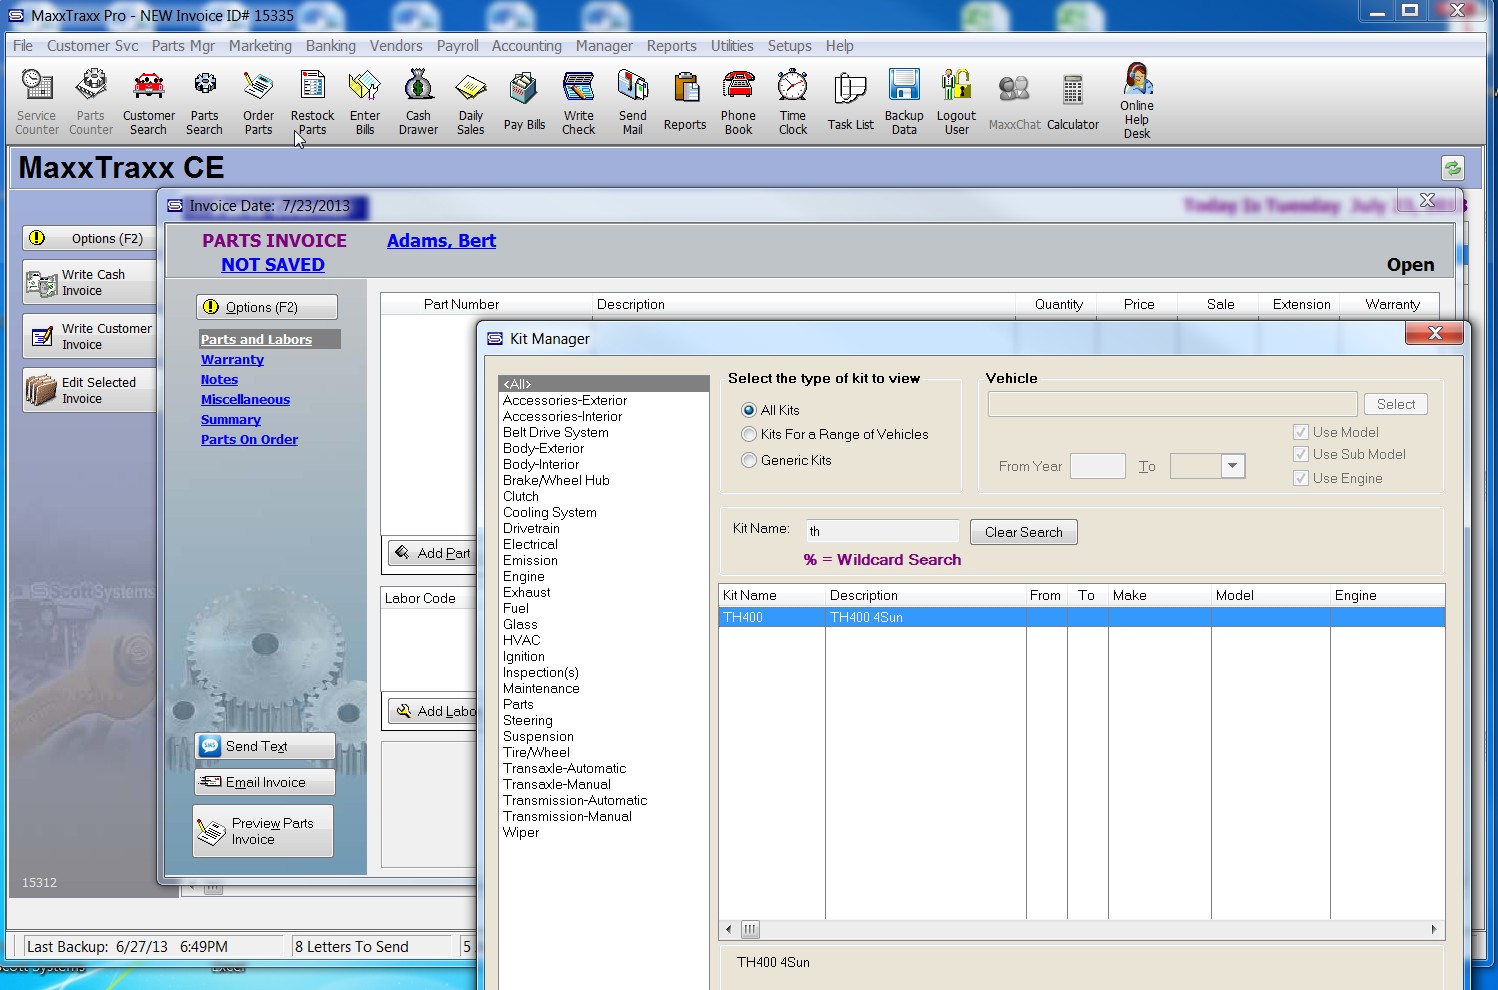Click the Preview Parts Invoice button
This screenshot has height=990, width=1498.
[263, 831]
